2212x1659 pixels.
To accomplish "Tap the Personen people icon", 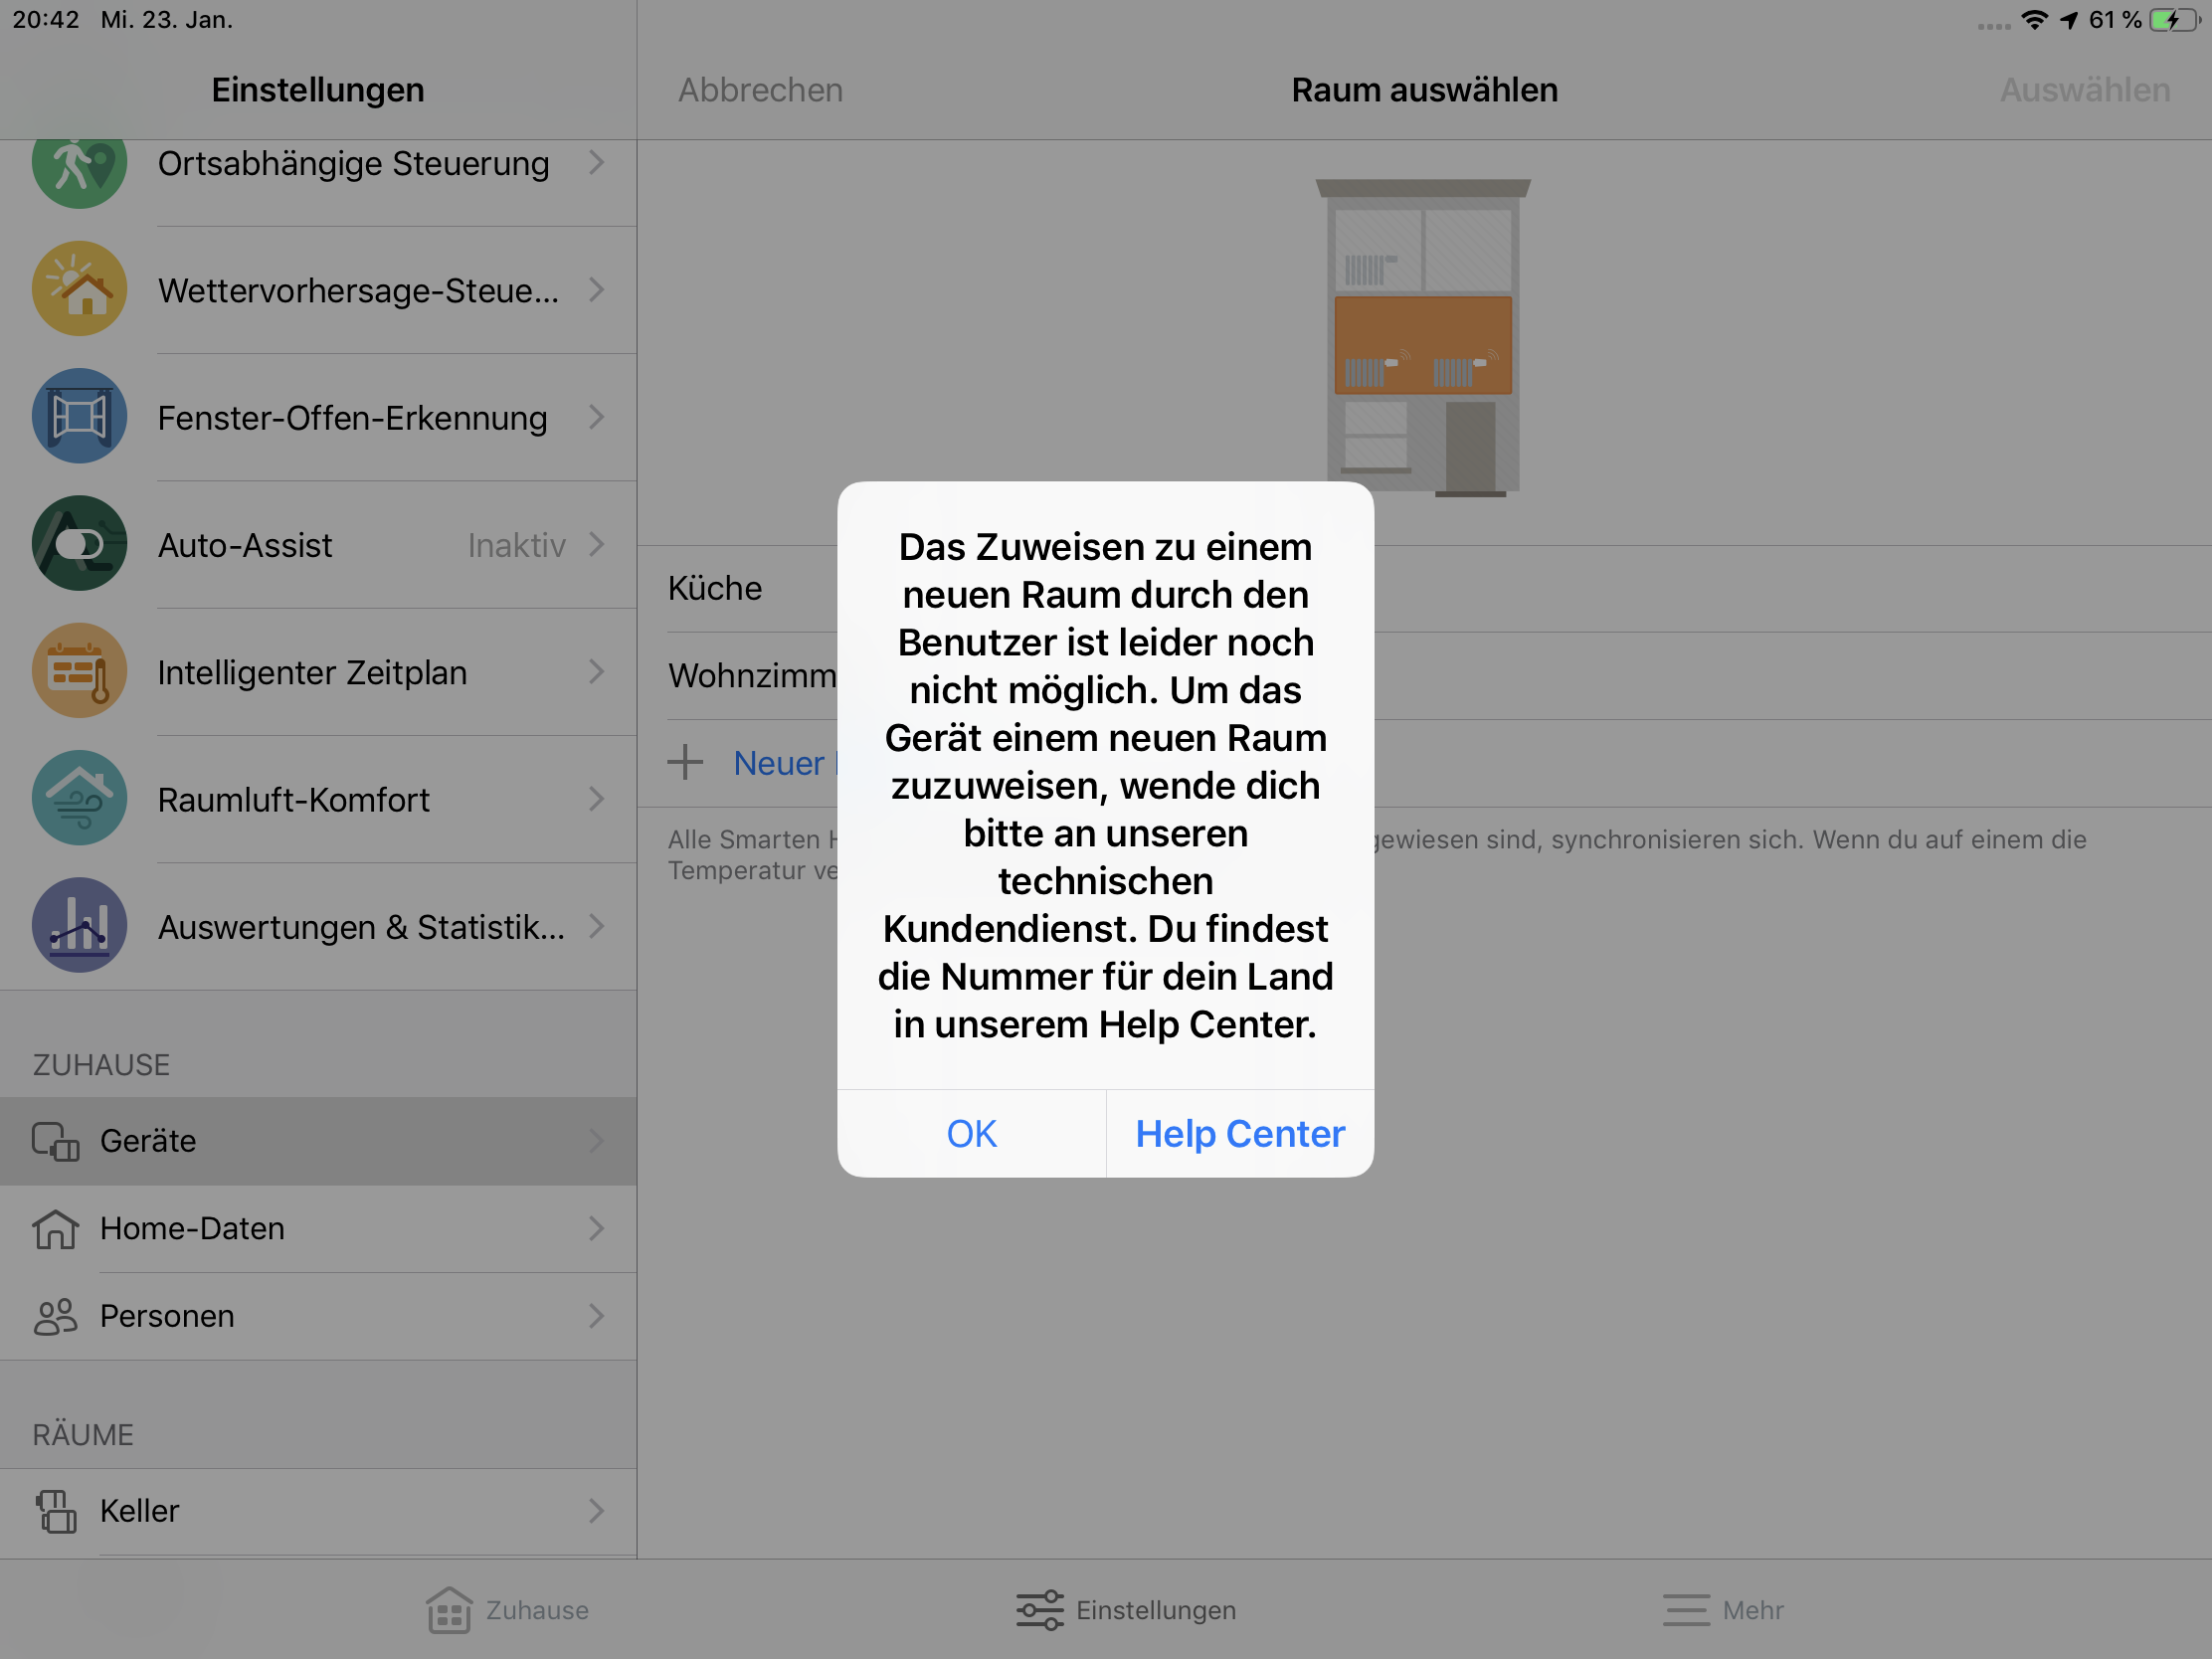I will (x=55, y=1316).
